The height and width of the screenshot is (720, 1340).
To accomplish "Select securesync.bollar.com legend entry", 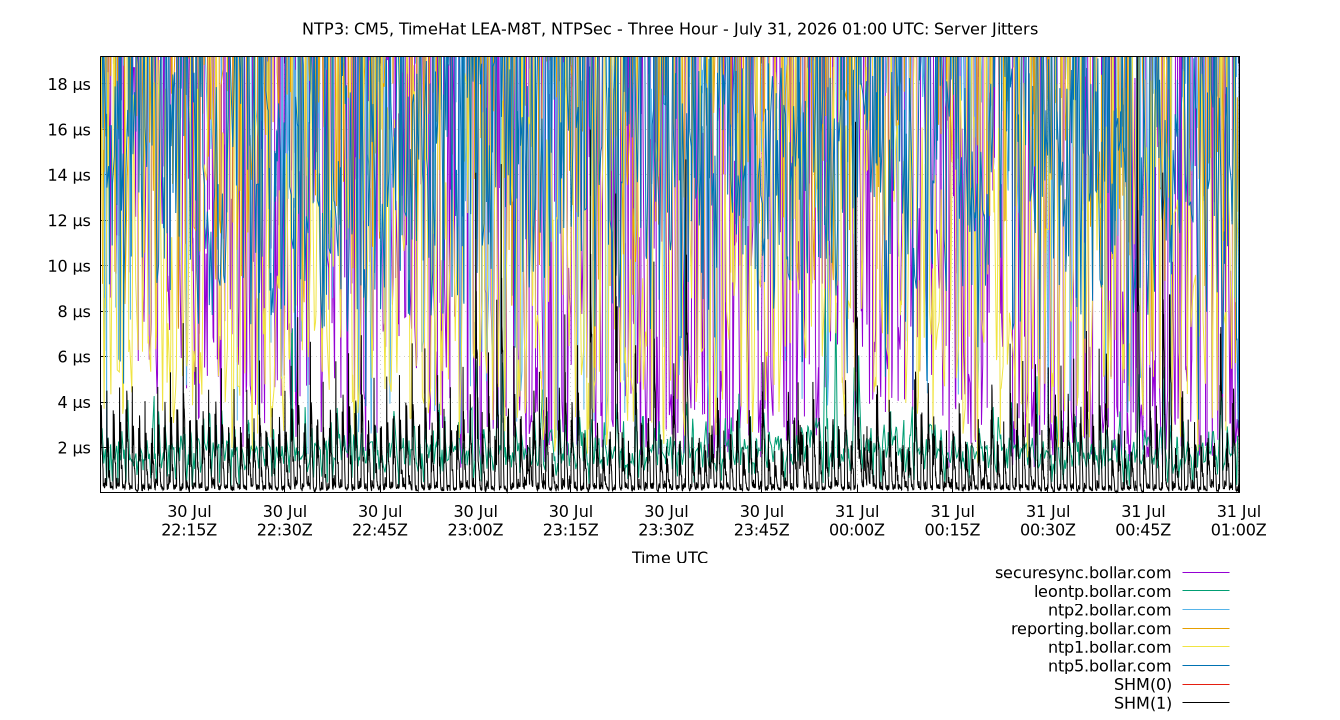I will click(x=1083, y=573).
